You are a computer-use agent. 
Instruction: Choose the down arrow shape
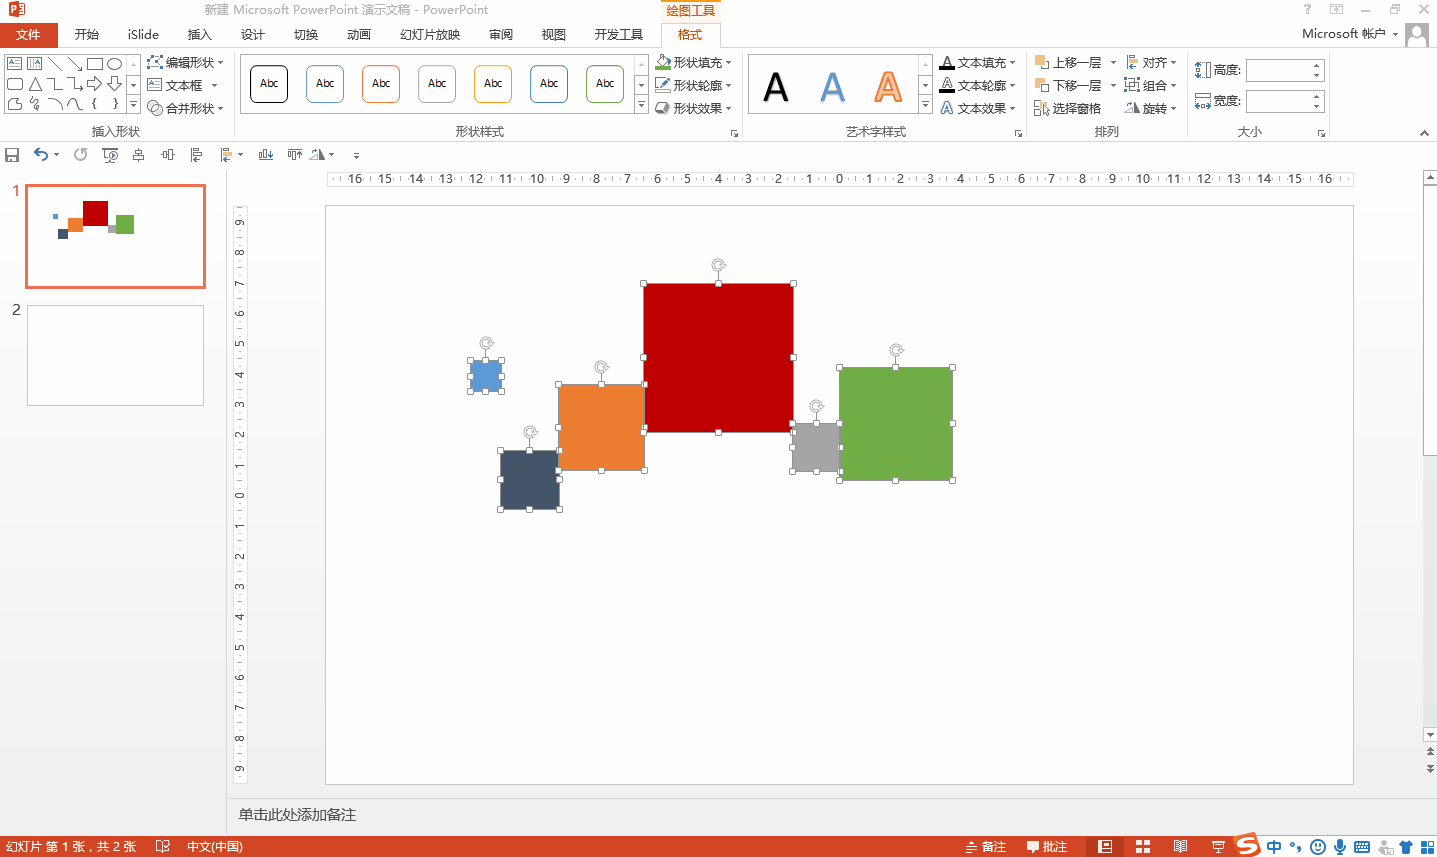[115, 84]
